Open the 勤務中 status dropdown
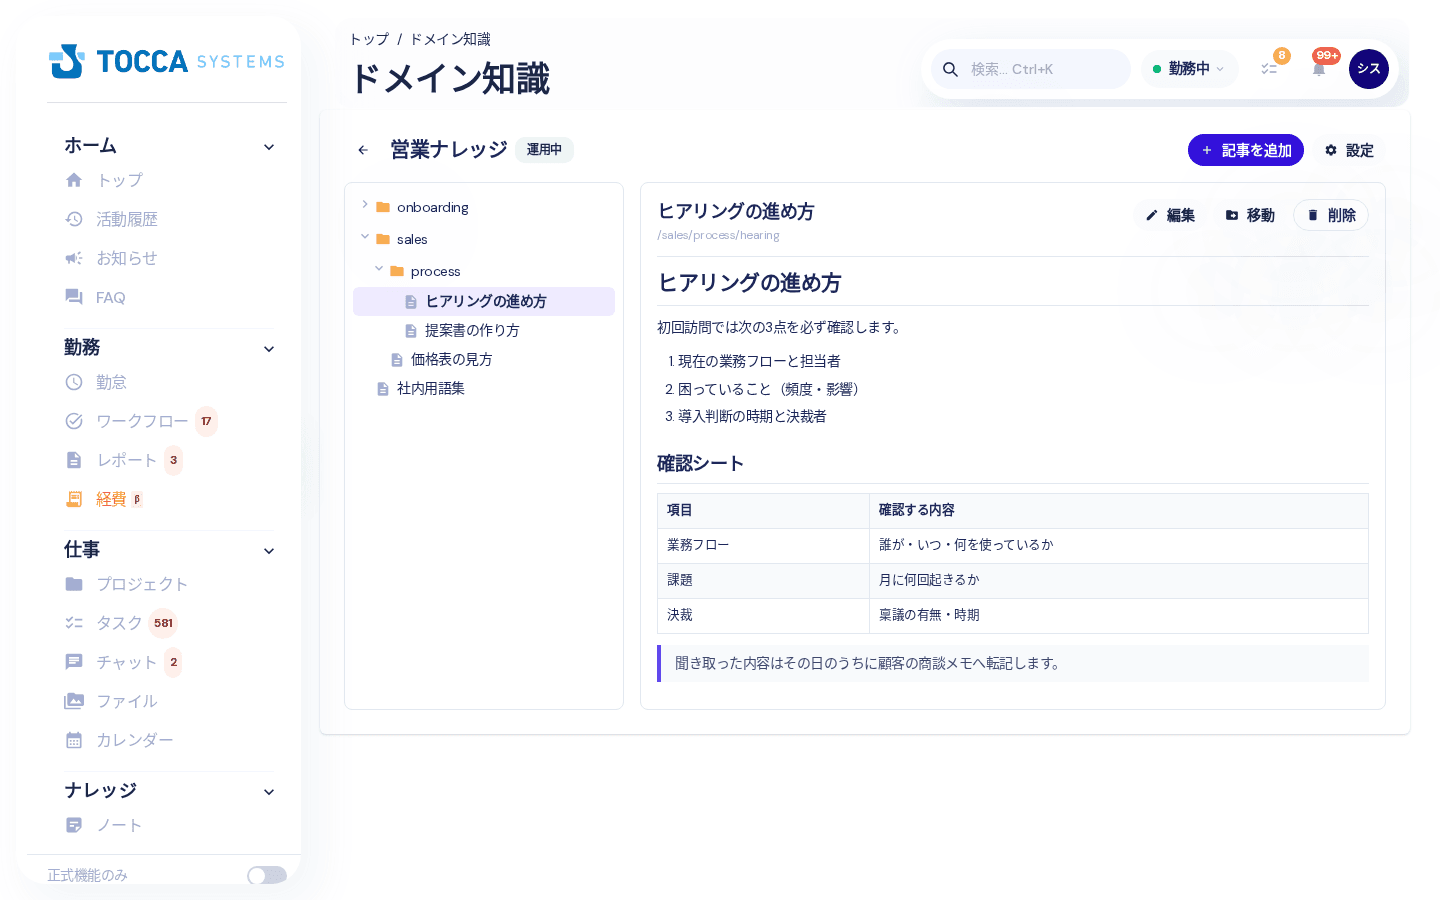This screenshot has height=900, width=1440. tap(1189, 69)
